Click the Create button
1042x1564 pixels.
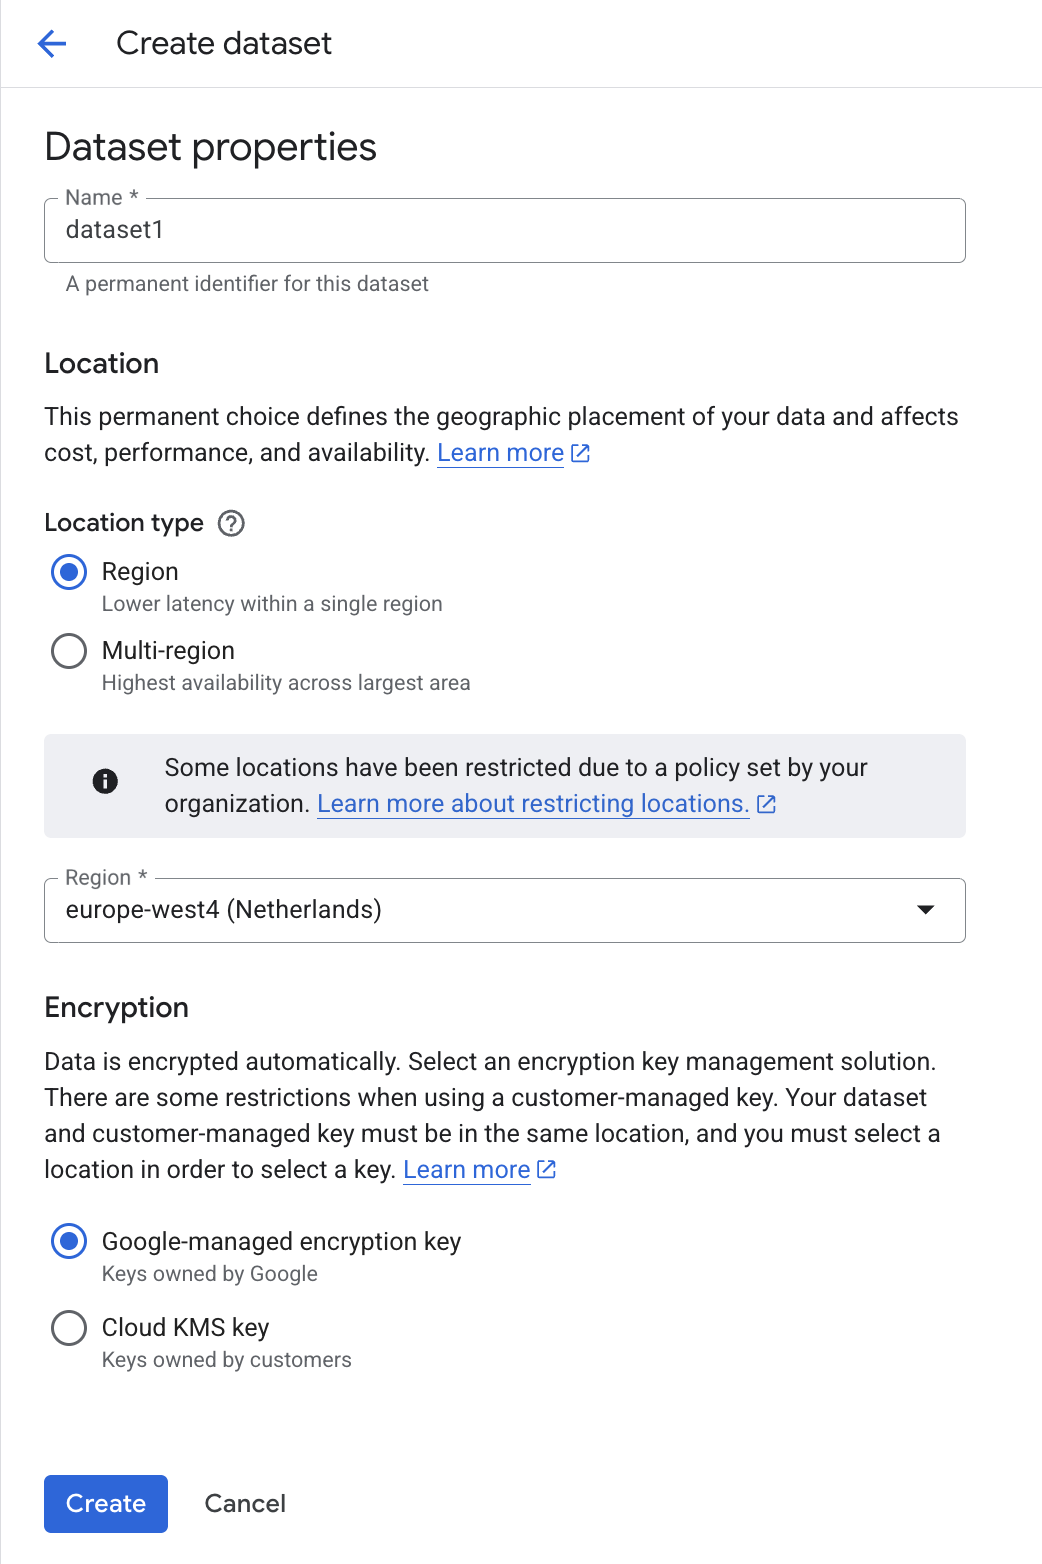point(105,1503)
